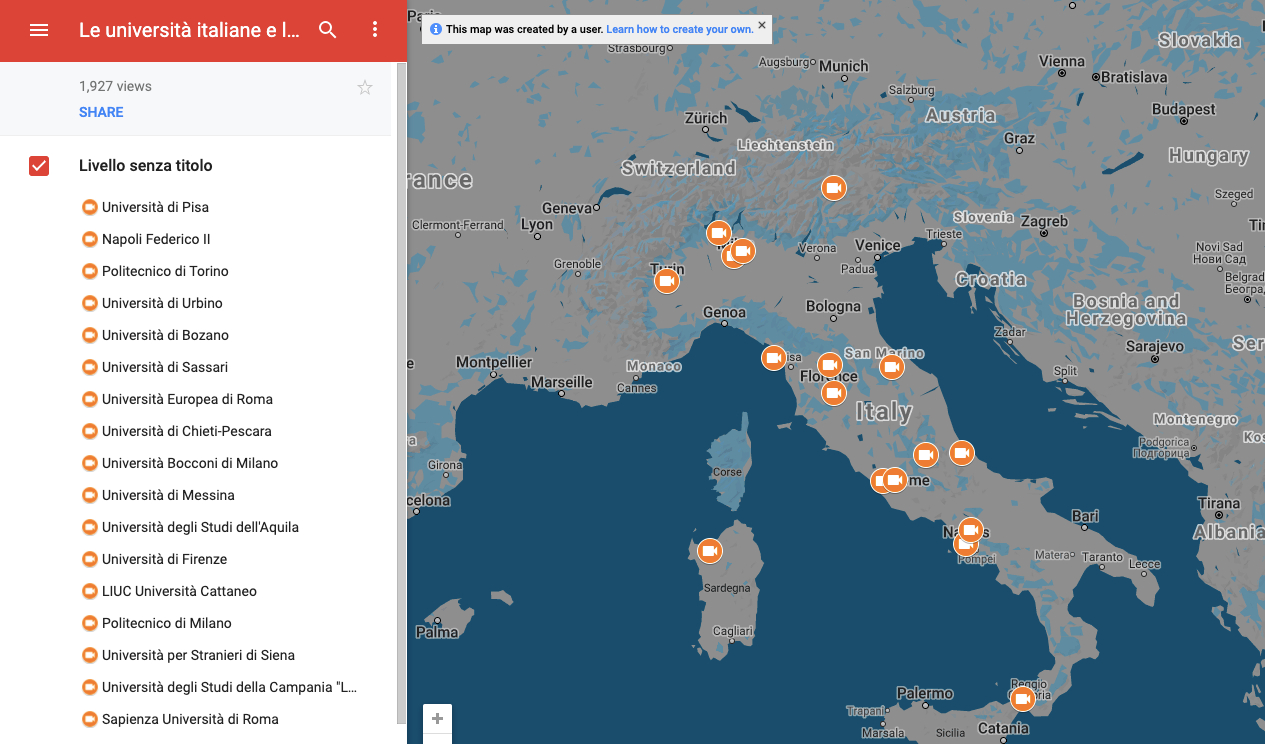
Task: Zoom in with the plus button
Action: tap(437, 719)
